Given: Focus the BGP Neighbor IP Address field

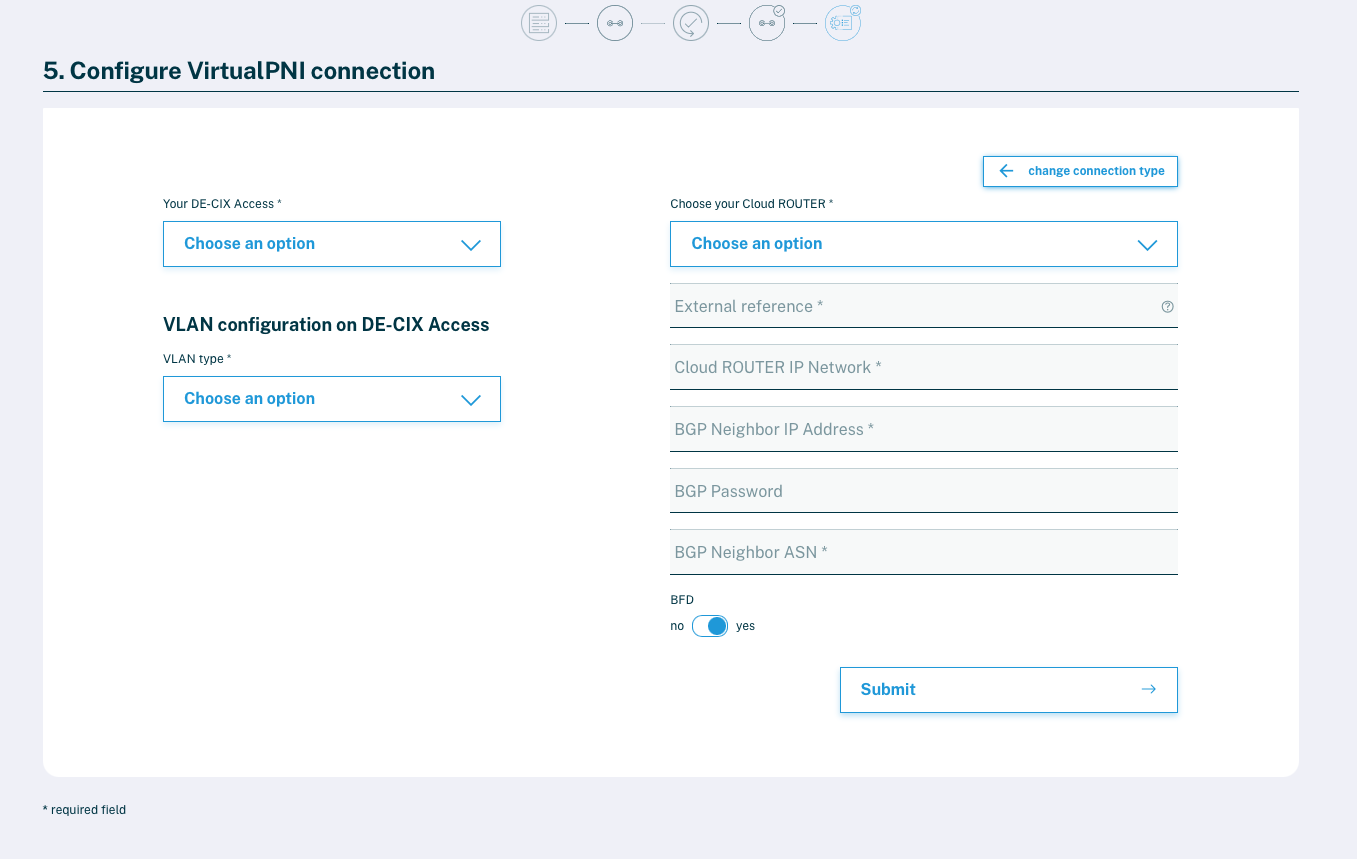Looking at the screenshot, I should coord(924,429).
